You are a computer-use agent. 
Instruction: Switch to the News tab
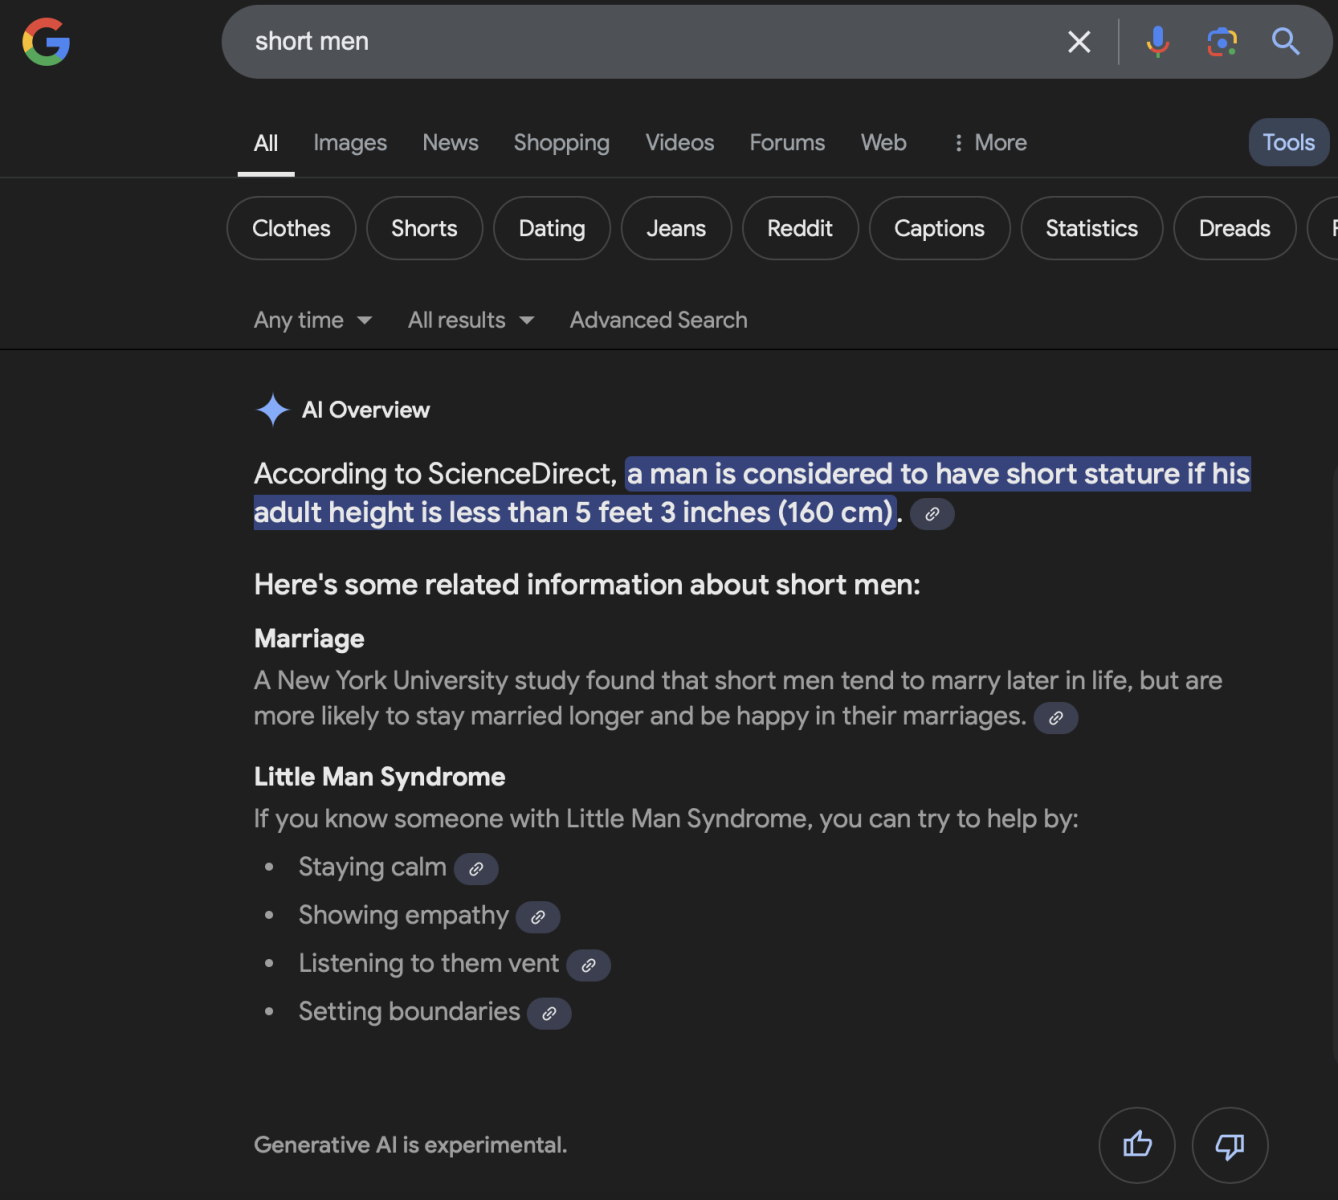[x=450, y=143]
